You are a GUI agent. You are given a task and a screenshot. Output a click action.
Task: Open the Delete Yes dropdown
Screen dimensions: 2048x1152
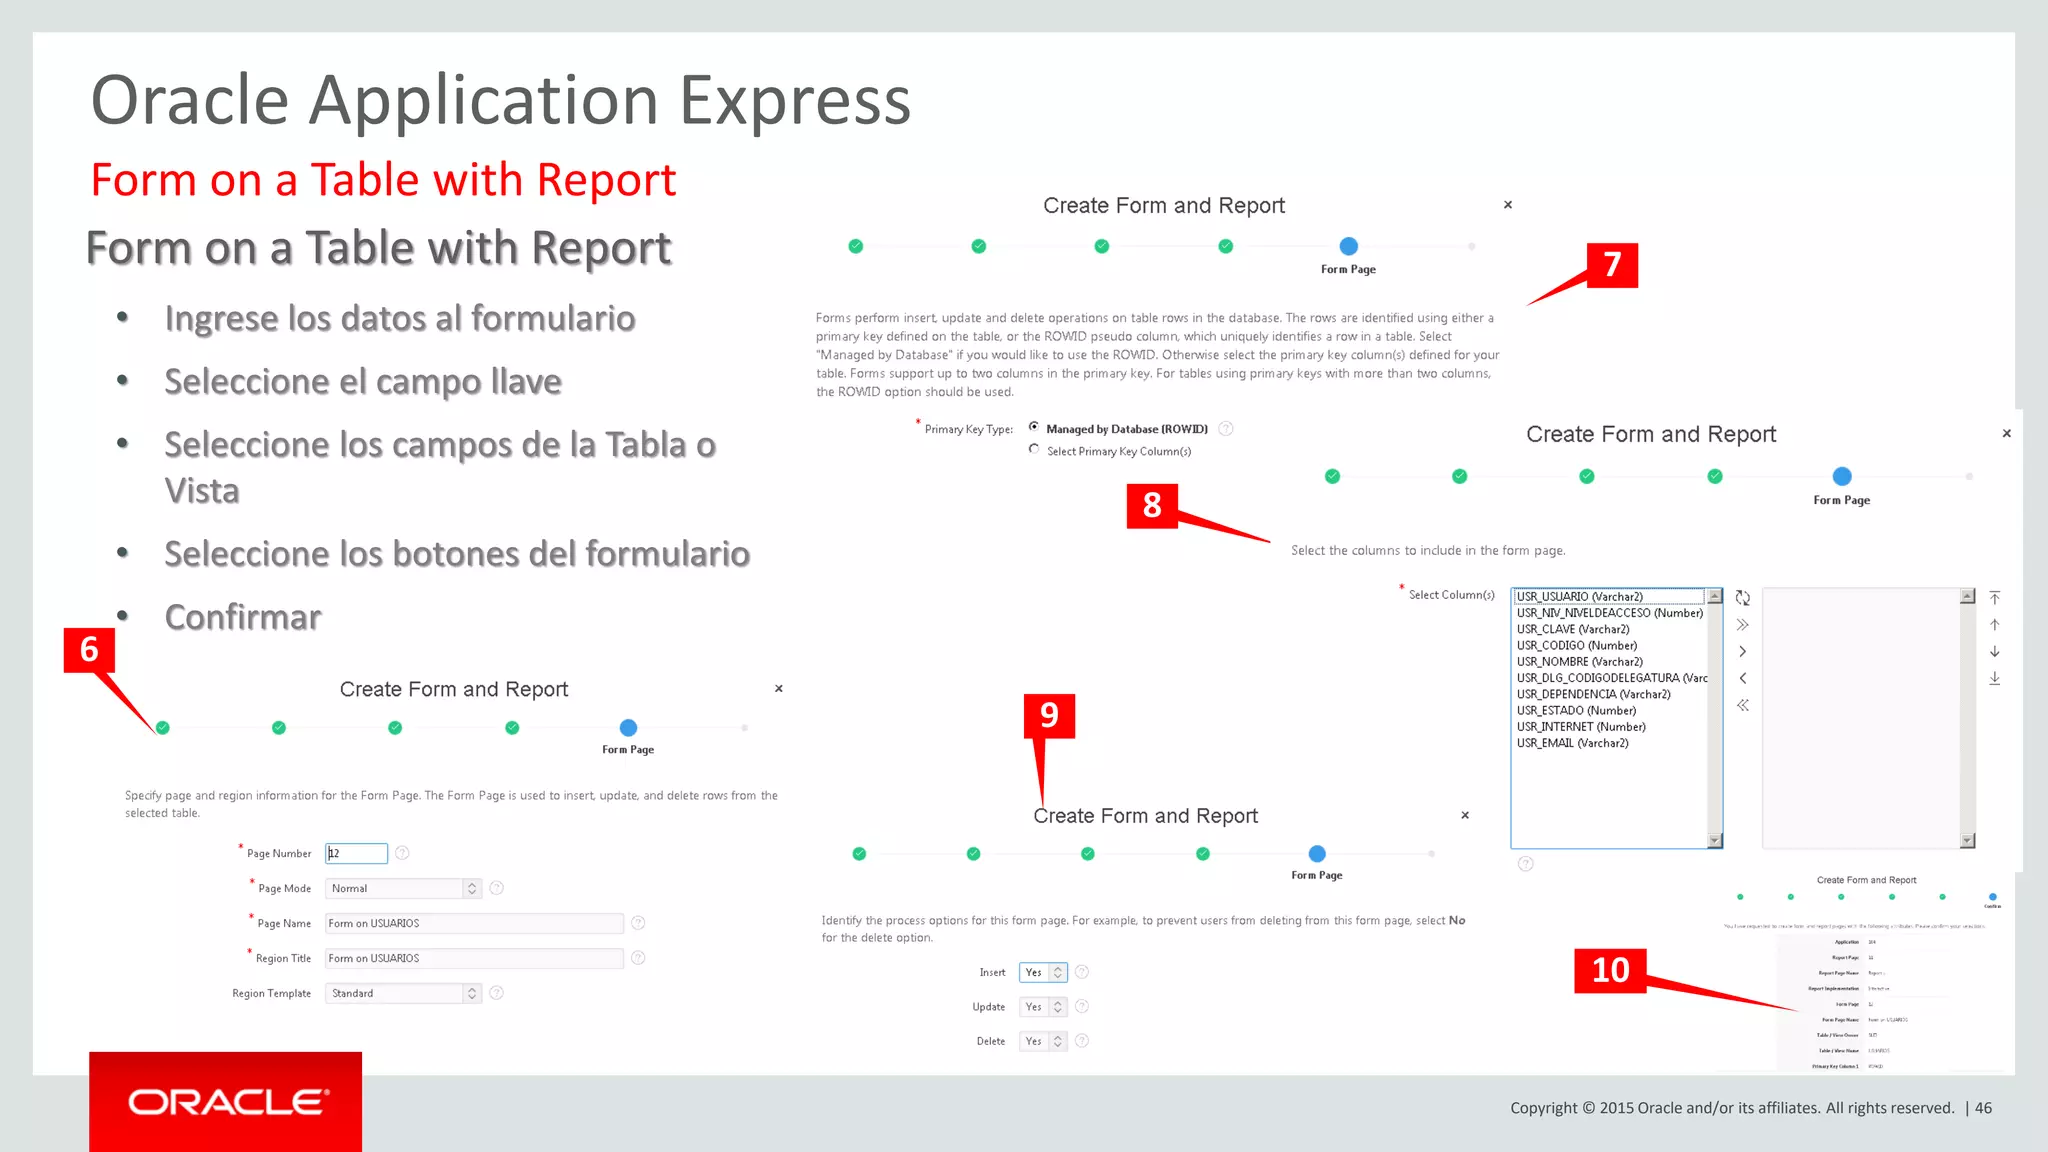click(x=1044, y=1041)
